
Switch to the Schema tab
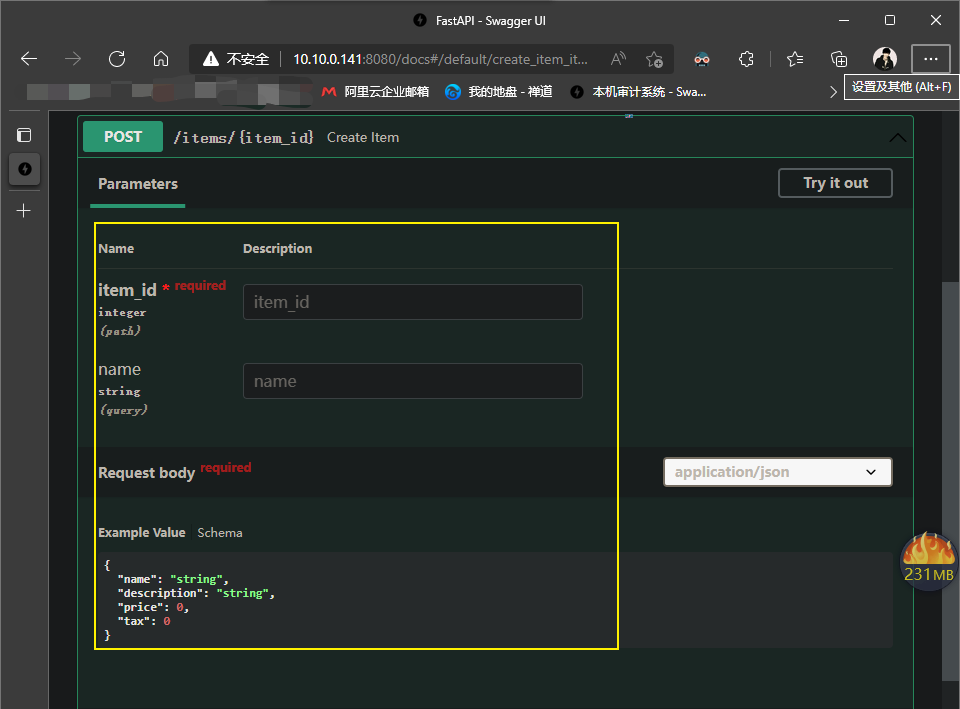click(x=219, y=533)
